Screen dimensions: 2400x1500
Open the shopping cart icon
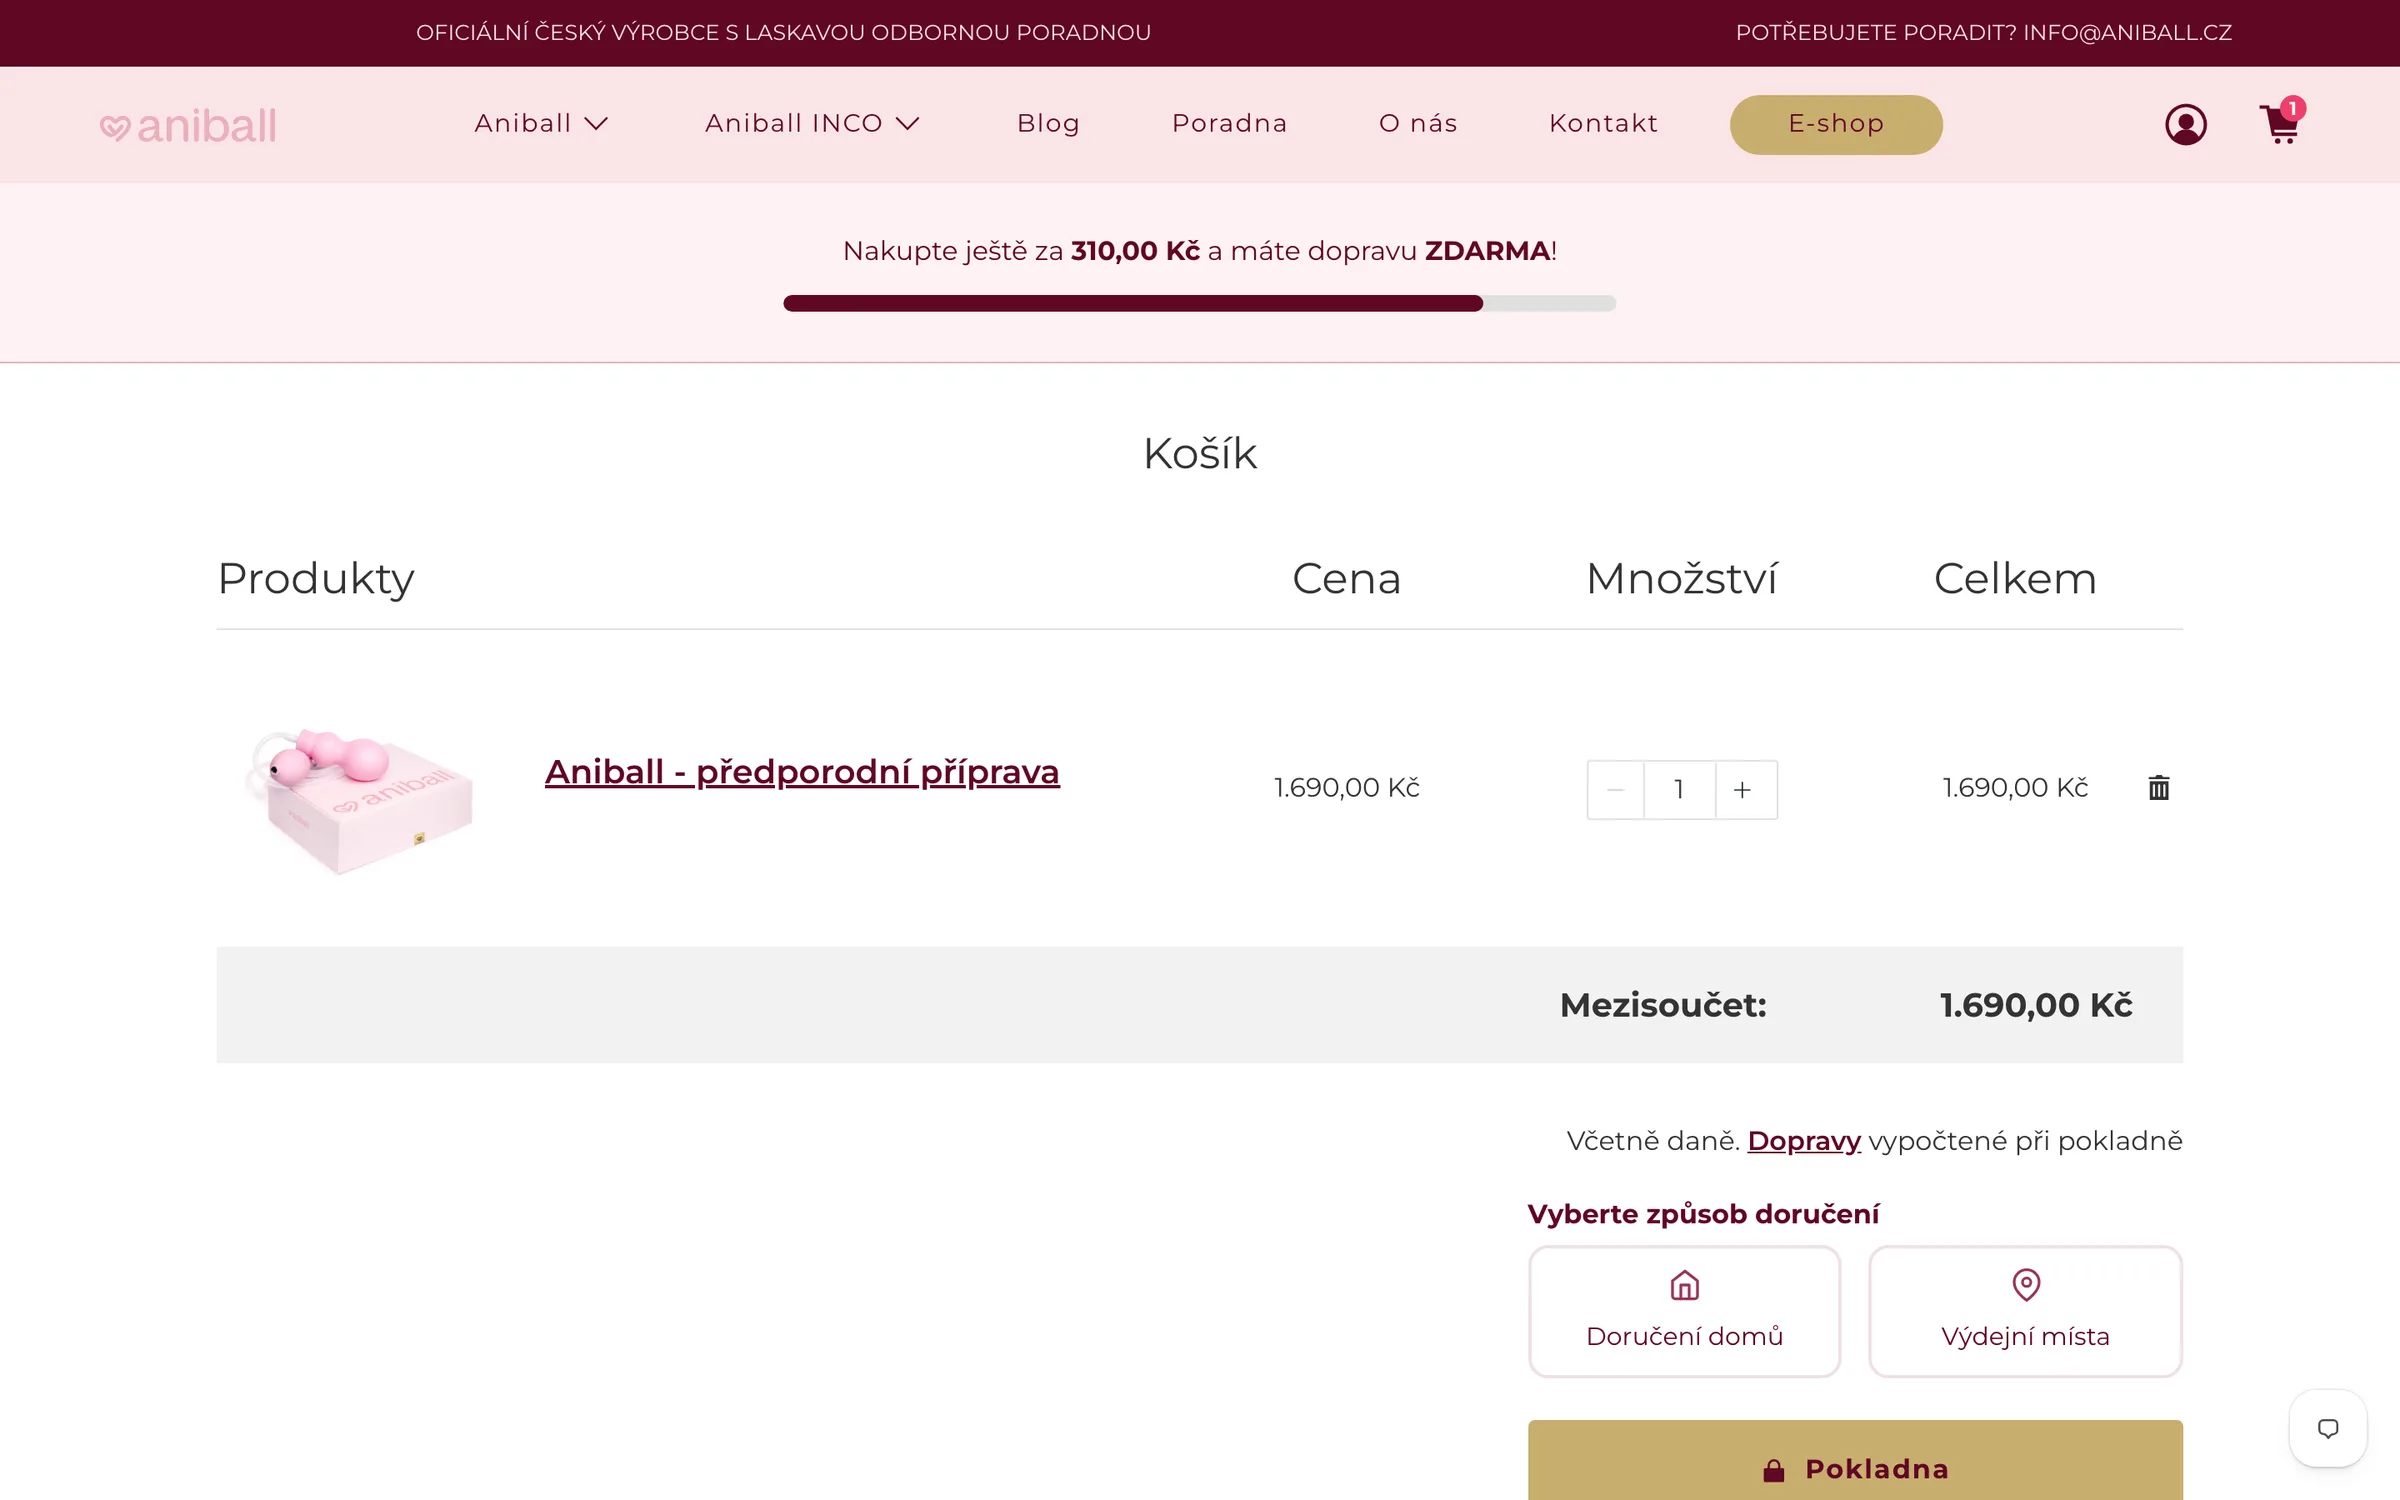click(2280, 125)
